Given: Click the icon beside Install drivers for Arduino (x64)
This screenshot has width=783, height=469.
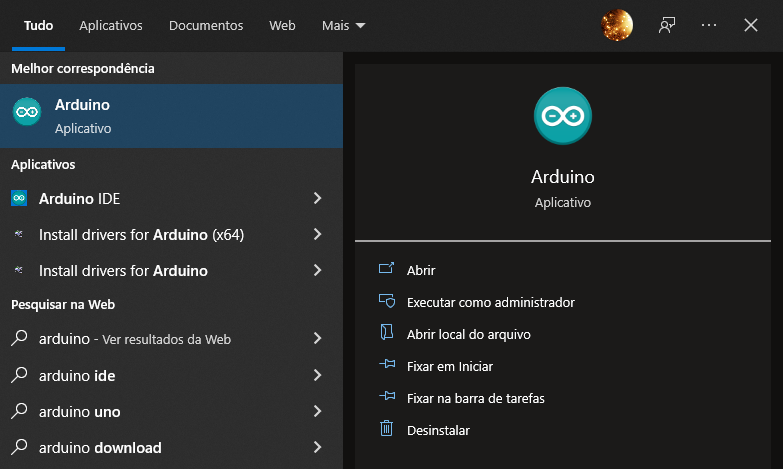Looking at the screenshot, I should [19, 234].
